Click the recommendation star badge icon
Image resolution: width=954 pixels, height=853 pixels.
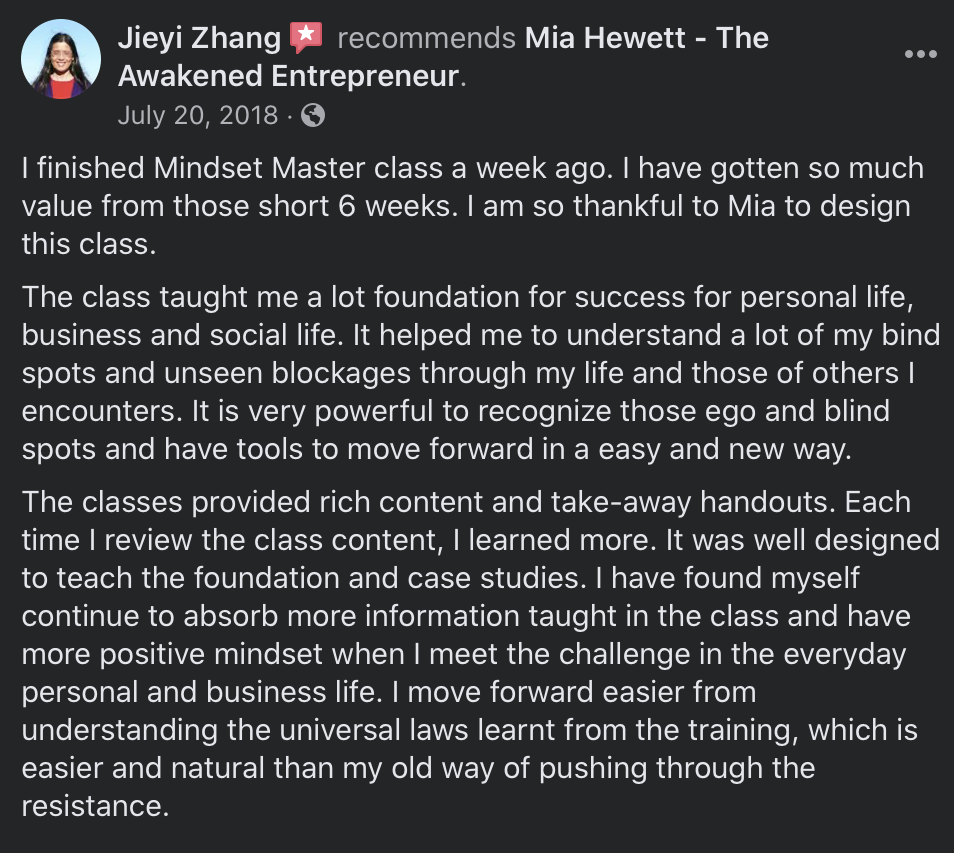[x=306, y=39]
